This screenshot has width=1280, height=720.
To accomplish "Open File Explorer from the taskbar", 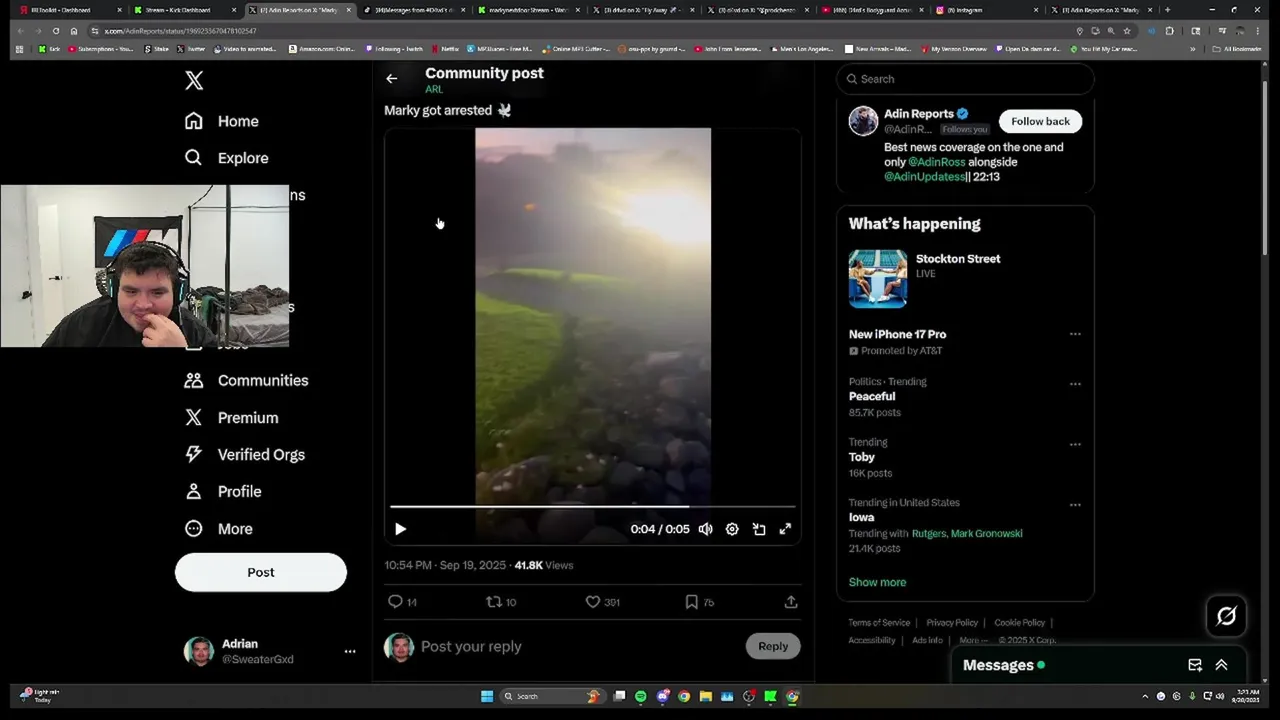I will (x=706, y=696).
